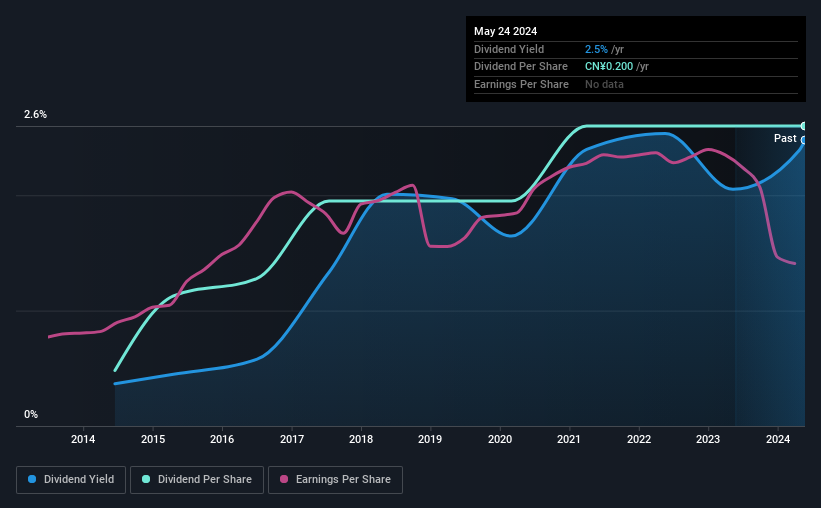Toggle the Earnings Per Share legend button

click(335, 480)
